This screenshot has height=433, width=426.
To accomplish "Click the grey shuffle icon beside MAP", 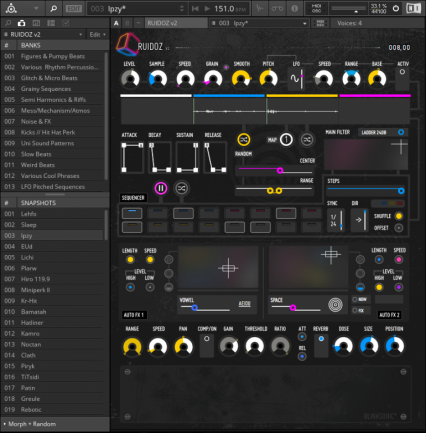I will point(307,140).
